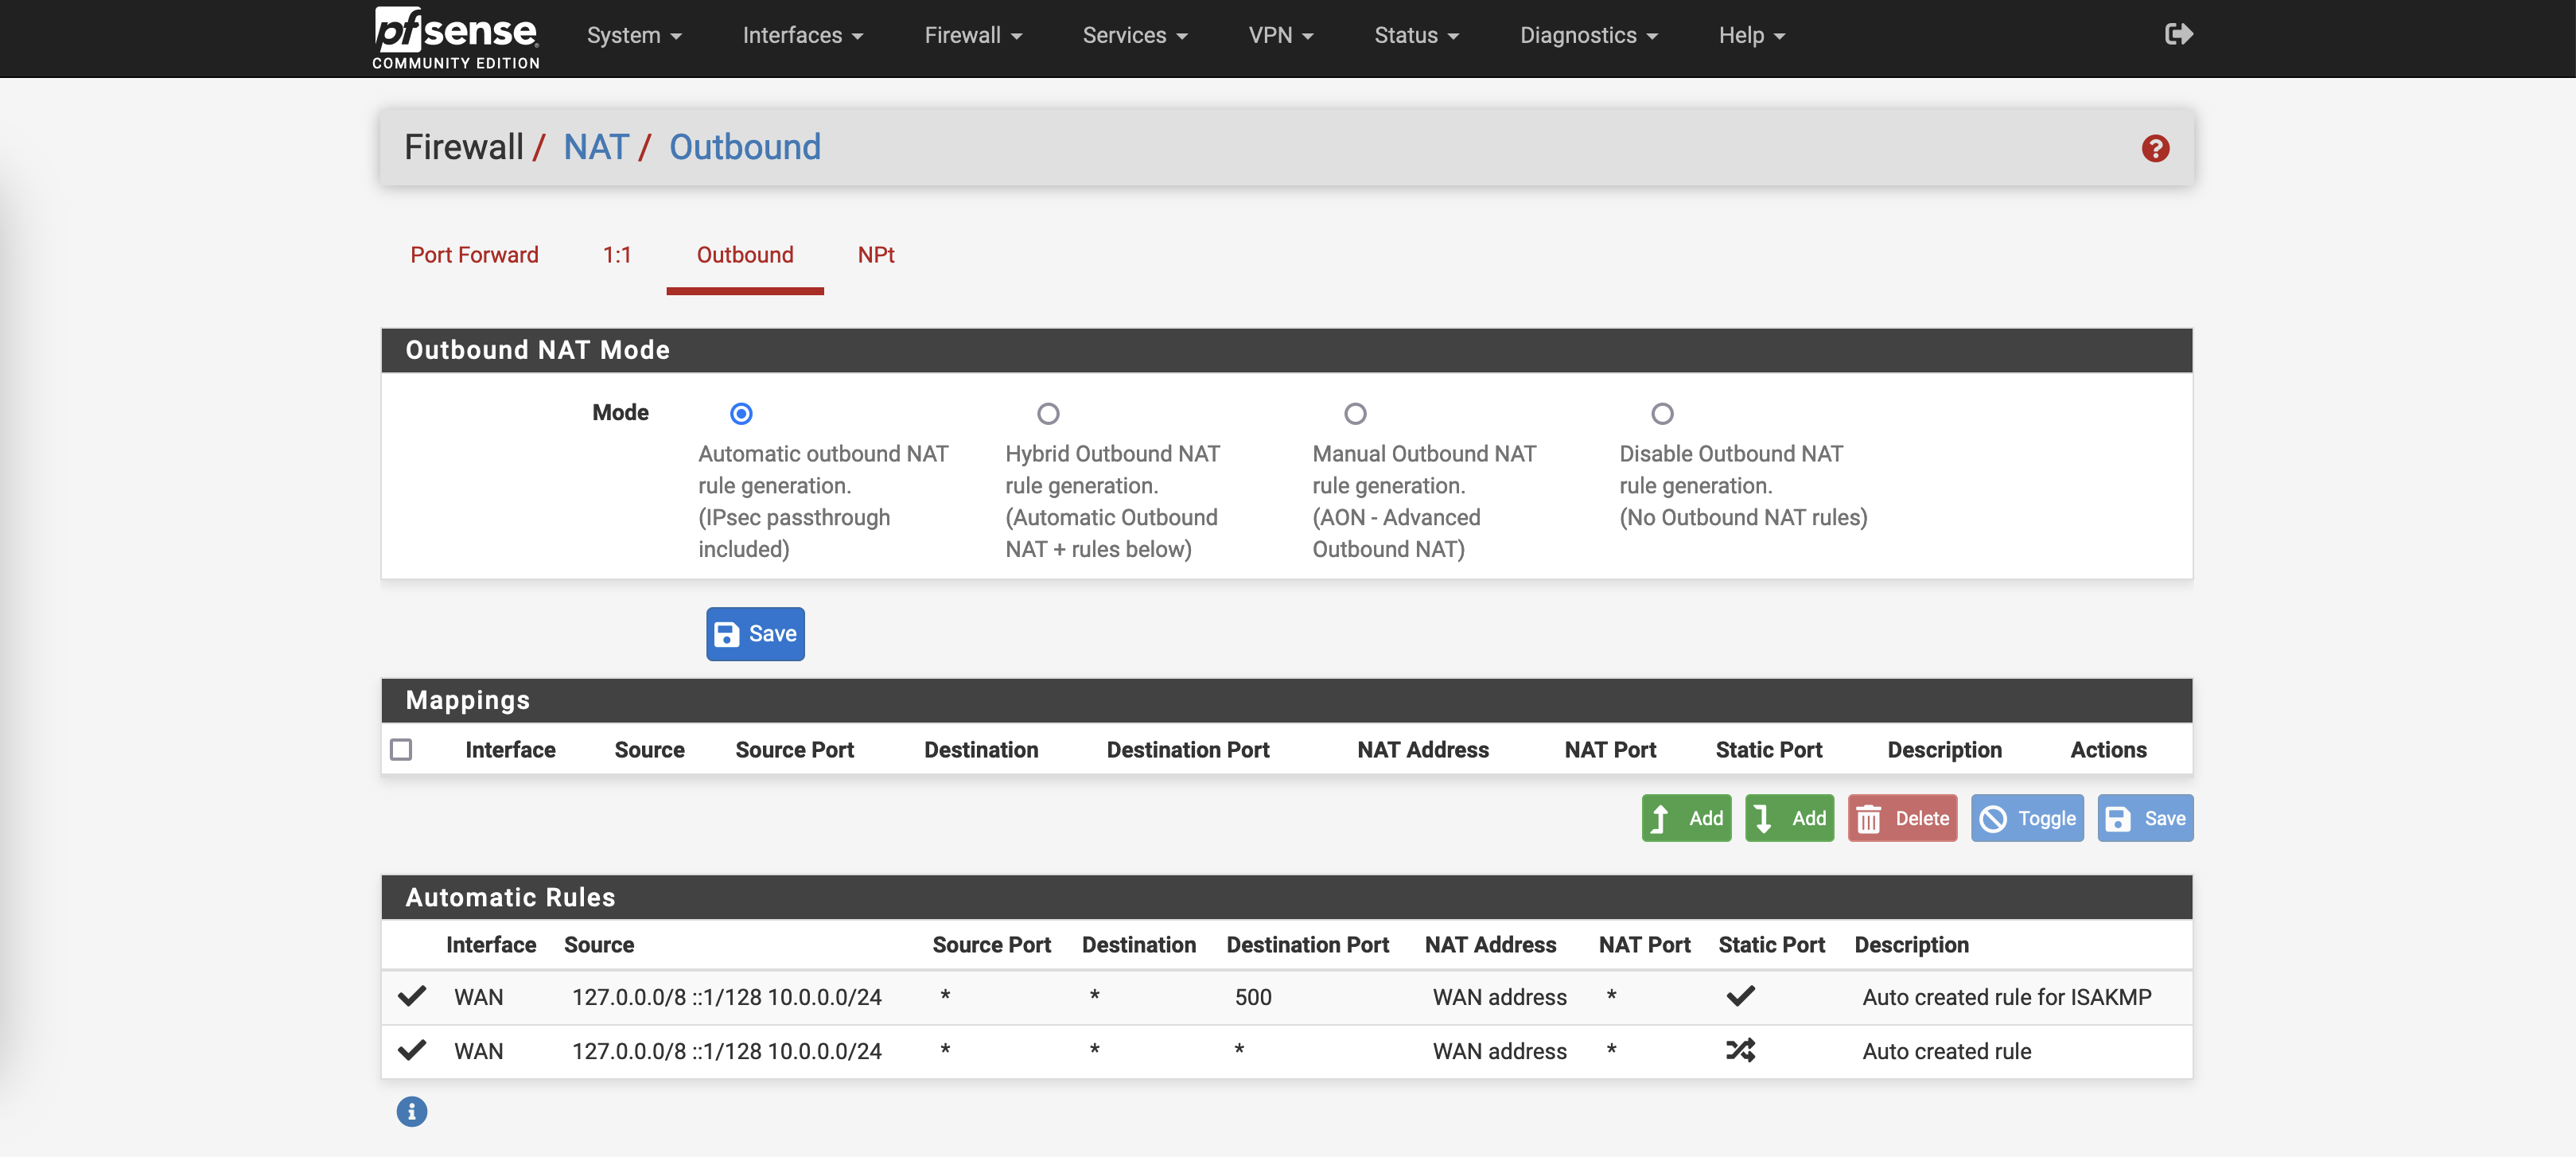The height and width of the screenshot is (1157, 2576).
Task: Select Hybrid Outbound NAT radio button
Action: (x=1047, y=413)
